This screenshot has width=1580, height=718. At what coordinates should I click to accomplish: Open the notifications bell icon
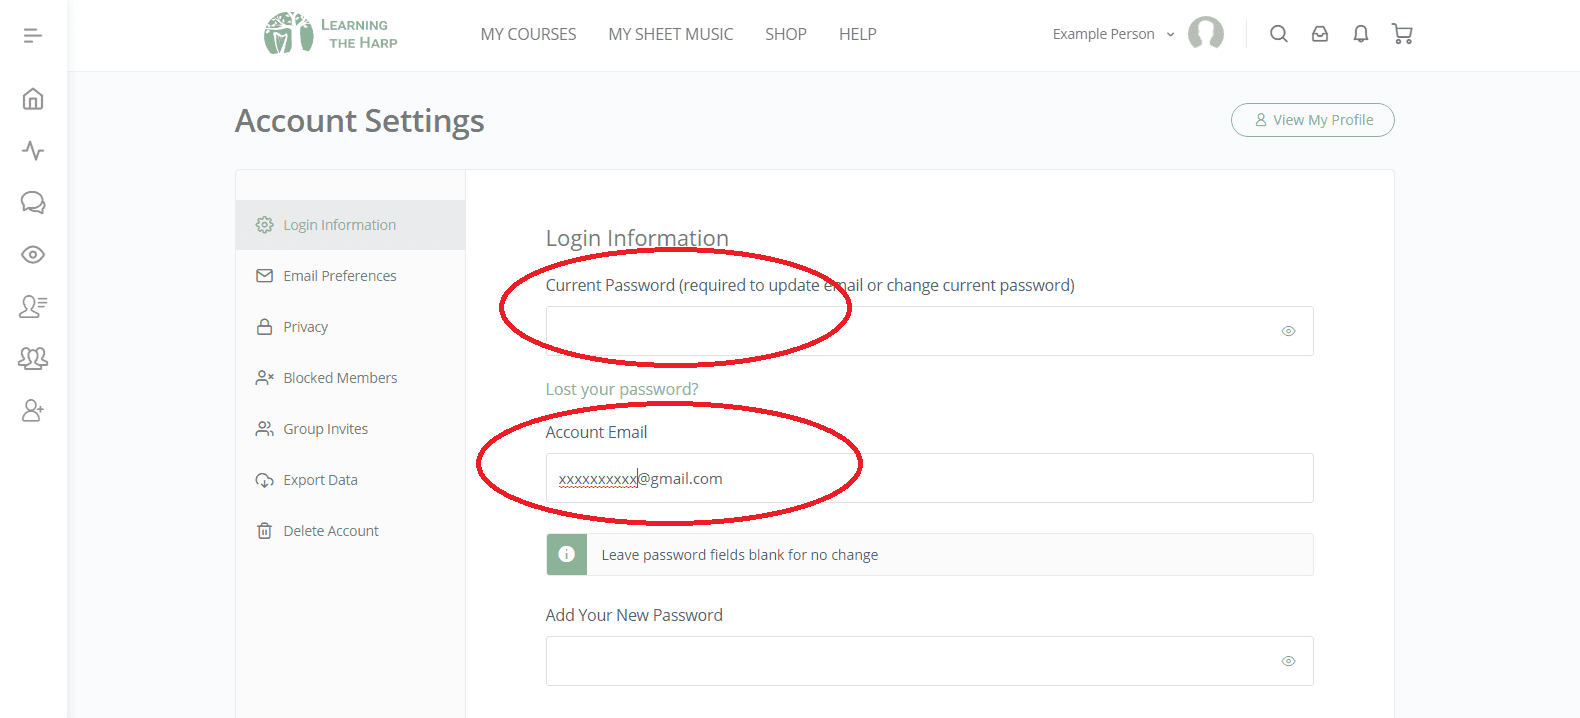point(1361,34)
